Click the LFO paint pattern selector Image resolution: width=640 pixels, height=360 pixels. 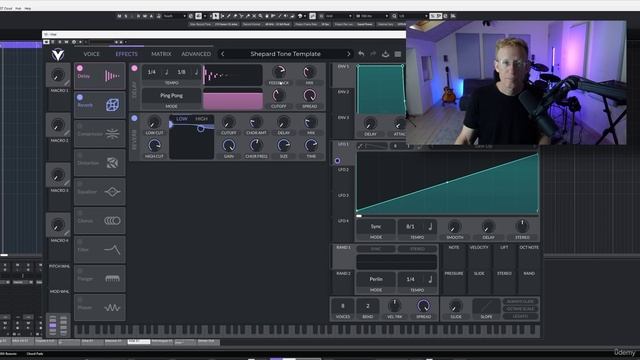coord(372,146)
